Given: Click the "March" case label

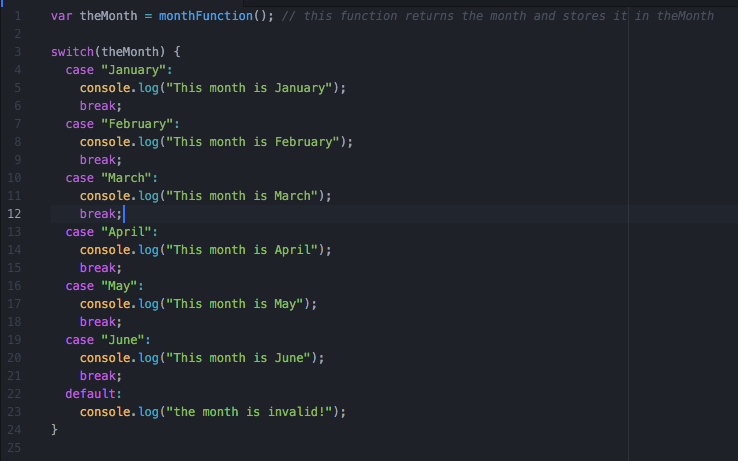Looking at the screenshot, I should (126, 178).
